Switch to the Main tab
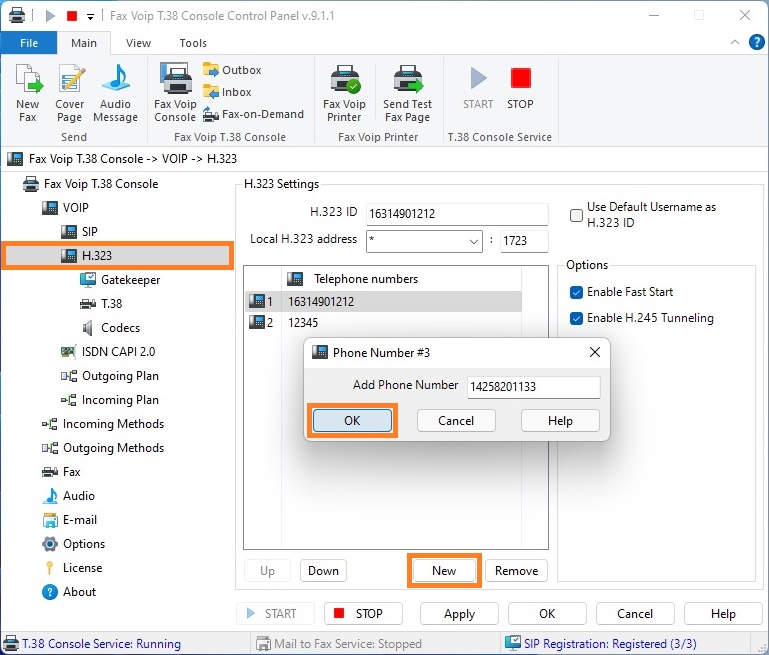This screenshot has width=769, height=655. [x=84, y=43]
